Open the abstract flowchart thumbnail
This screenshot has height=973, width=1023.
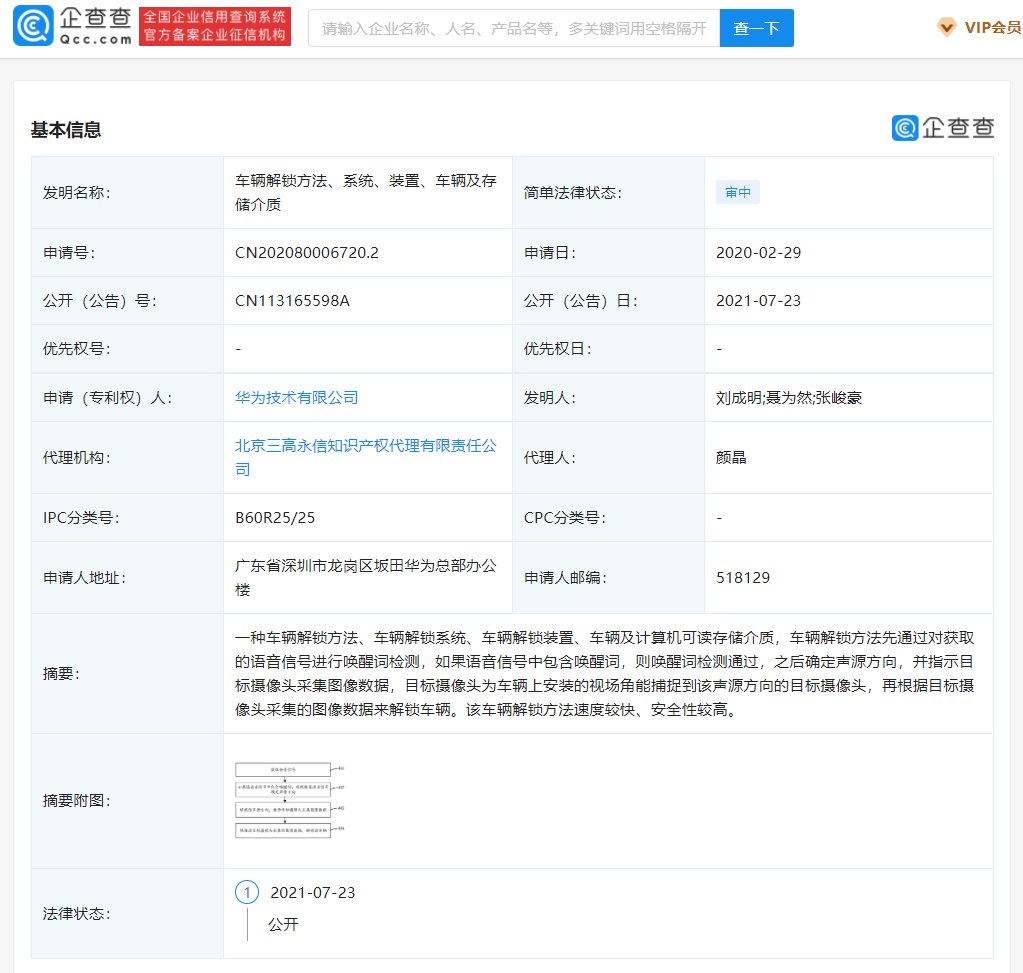click(x=290, y=800)
